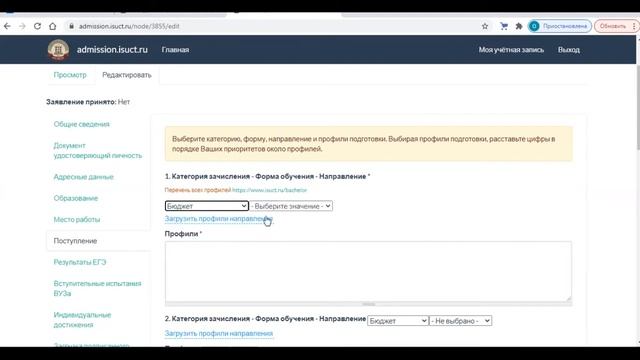Open the admission.isuct.ru site title link

coord(112,50)
